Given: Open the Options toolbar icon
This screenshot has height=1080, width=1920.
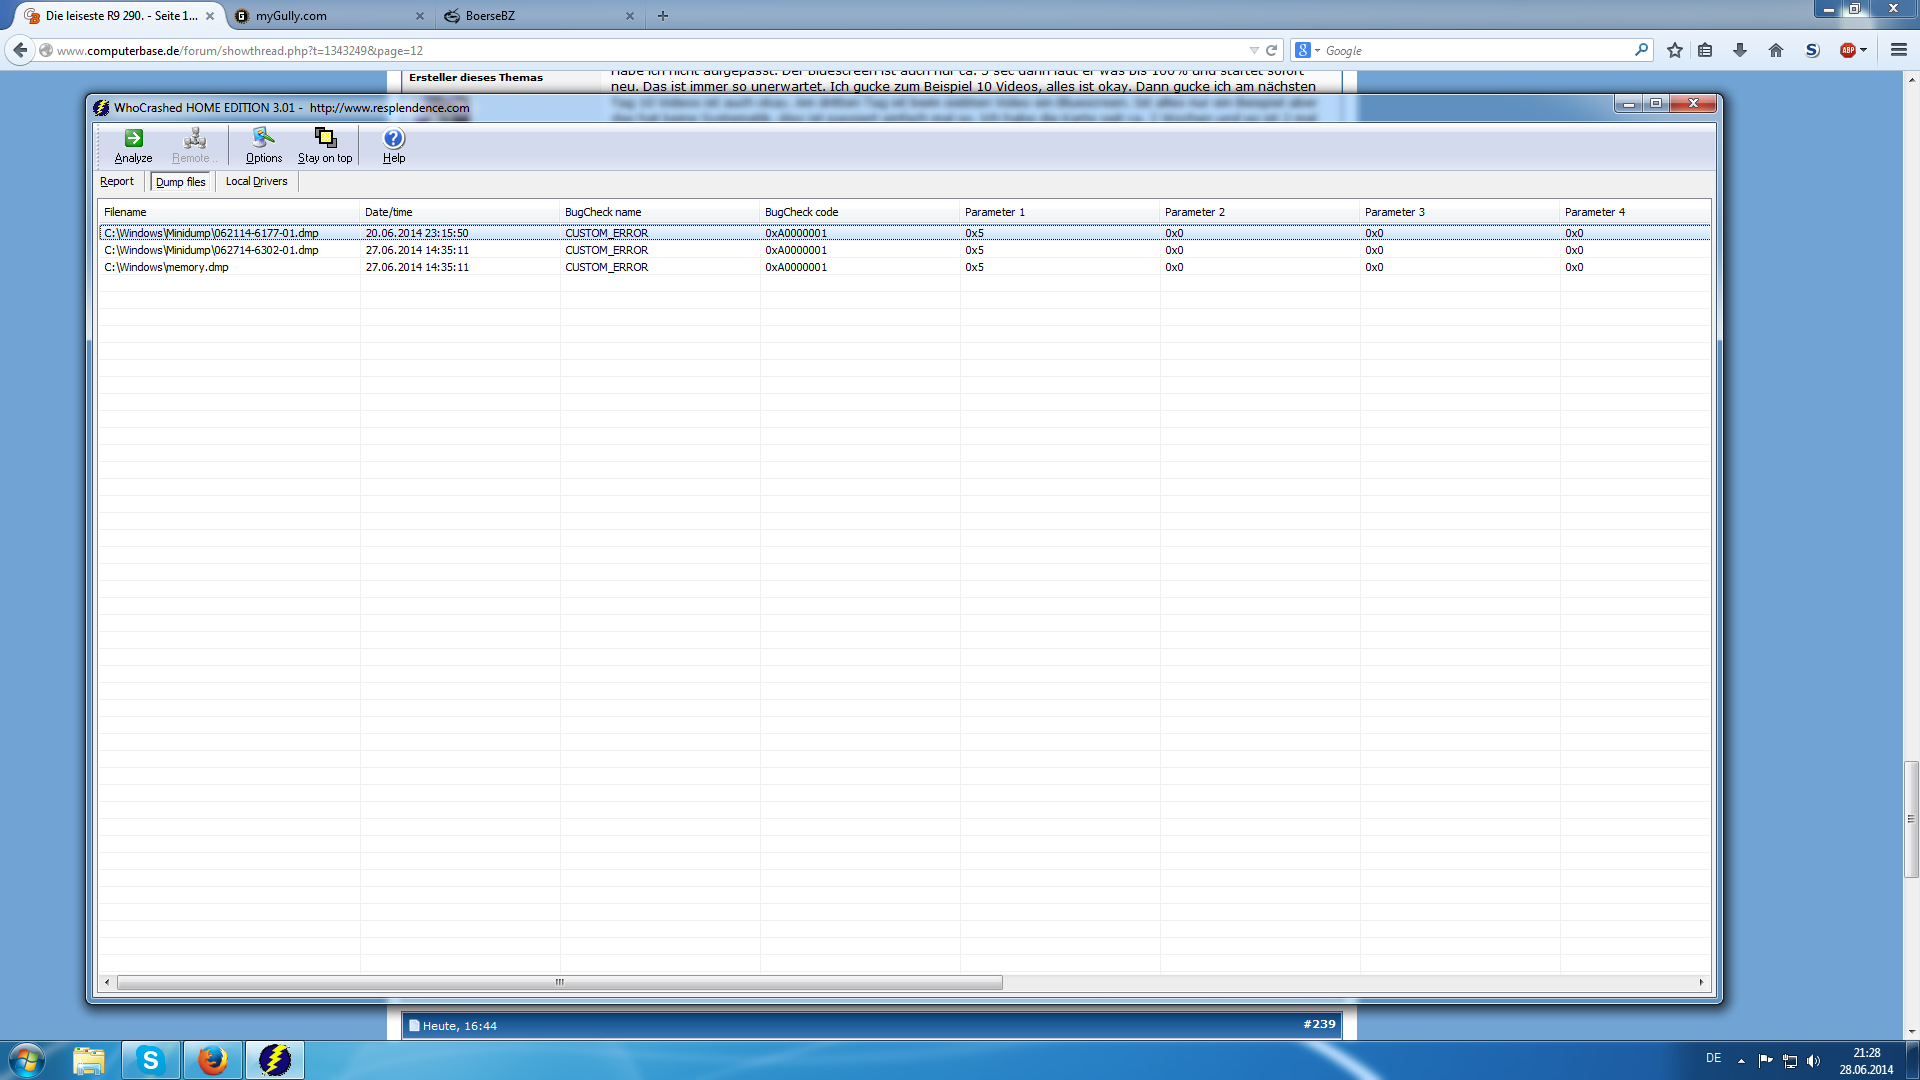Looking at the screenshot, I should 263,145.
